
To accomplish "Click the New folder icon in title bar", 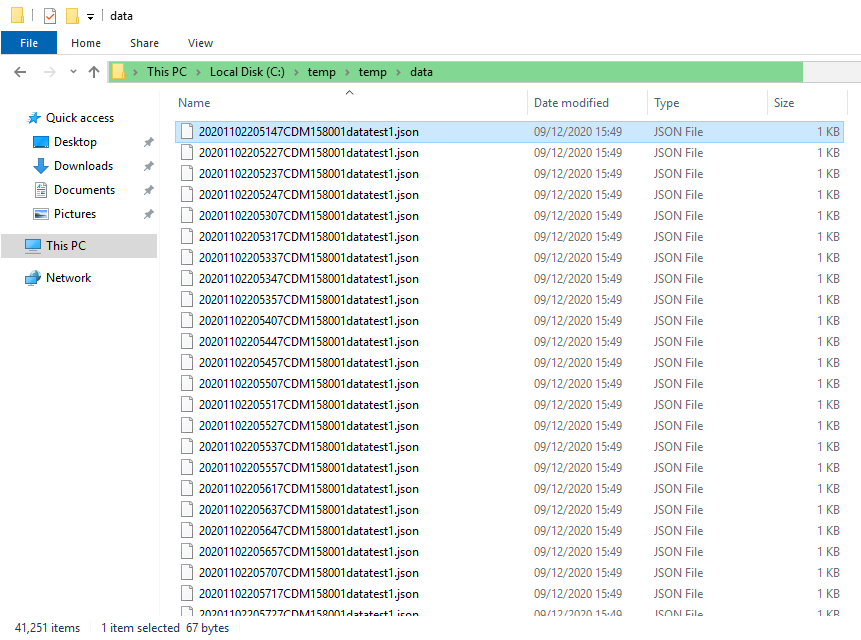I will (x=72, y=16).
